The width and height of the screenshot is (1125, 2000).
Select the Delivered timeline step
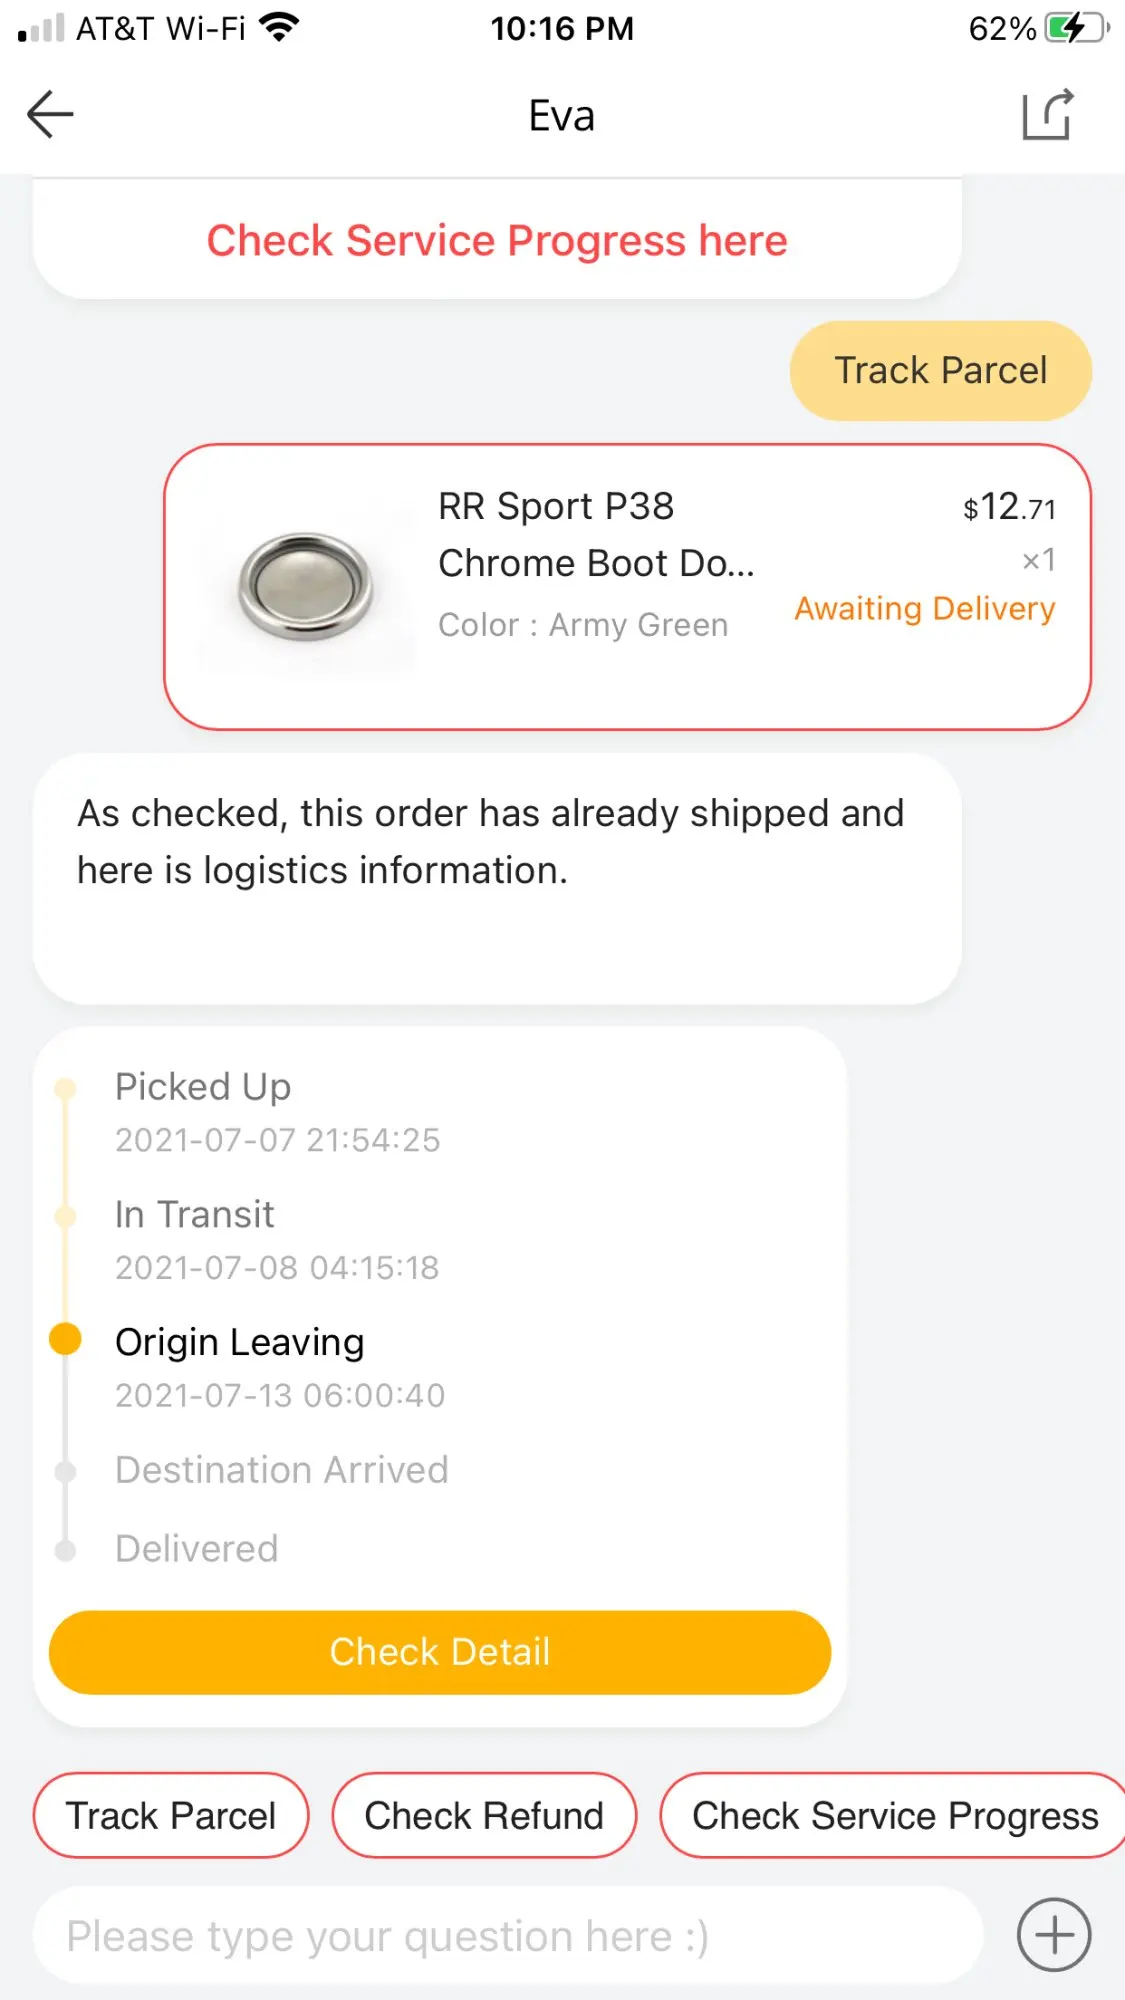(x=197, y=1549)
